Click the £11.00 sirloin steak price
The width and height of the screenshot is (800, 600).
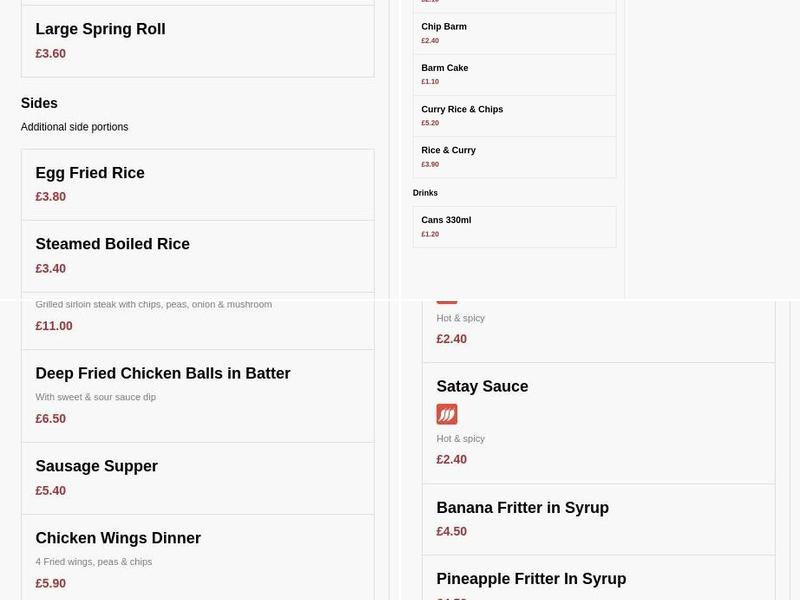point(52,325)
